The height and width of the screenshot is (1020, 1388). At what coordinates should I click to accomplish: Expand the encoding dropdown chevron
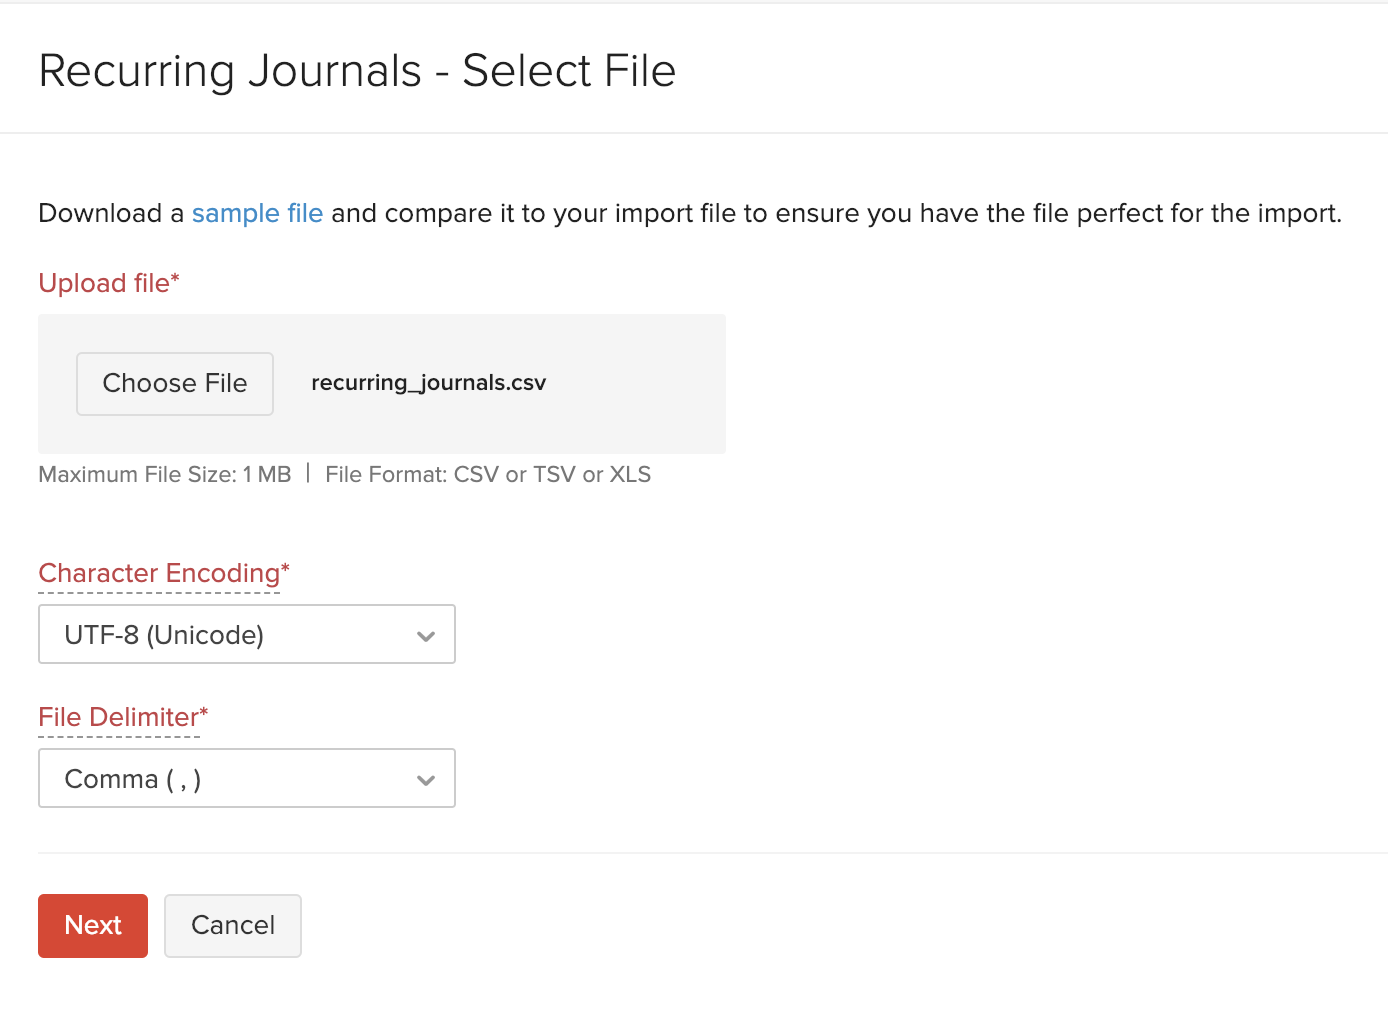426,634
